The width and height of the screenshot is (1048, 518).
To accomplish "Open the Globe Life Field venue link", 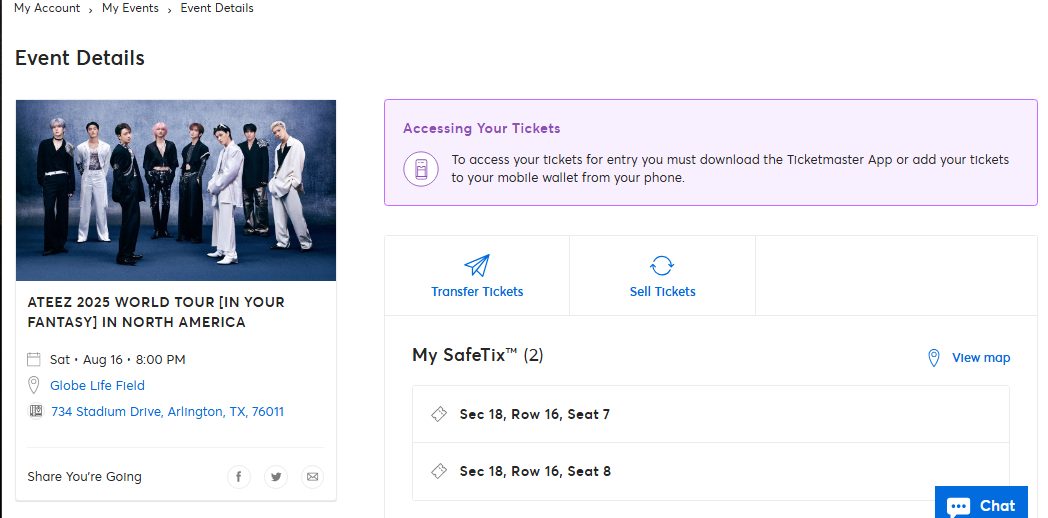I will (x=98, y=386).
